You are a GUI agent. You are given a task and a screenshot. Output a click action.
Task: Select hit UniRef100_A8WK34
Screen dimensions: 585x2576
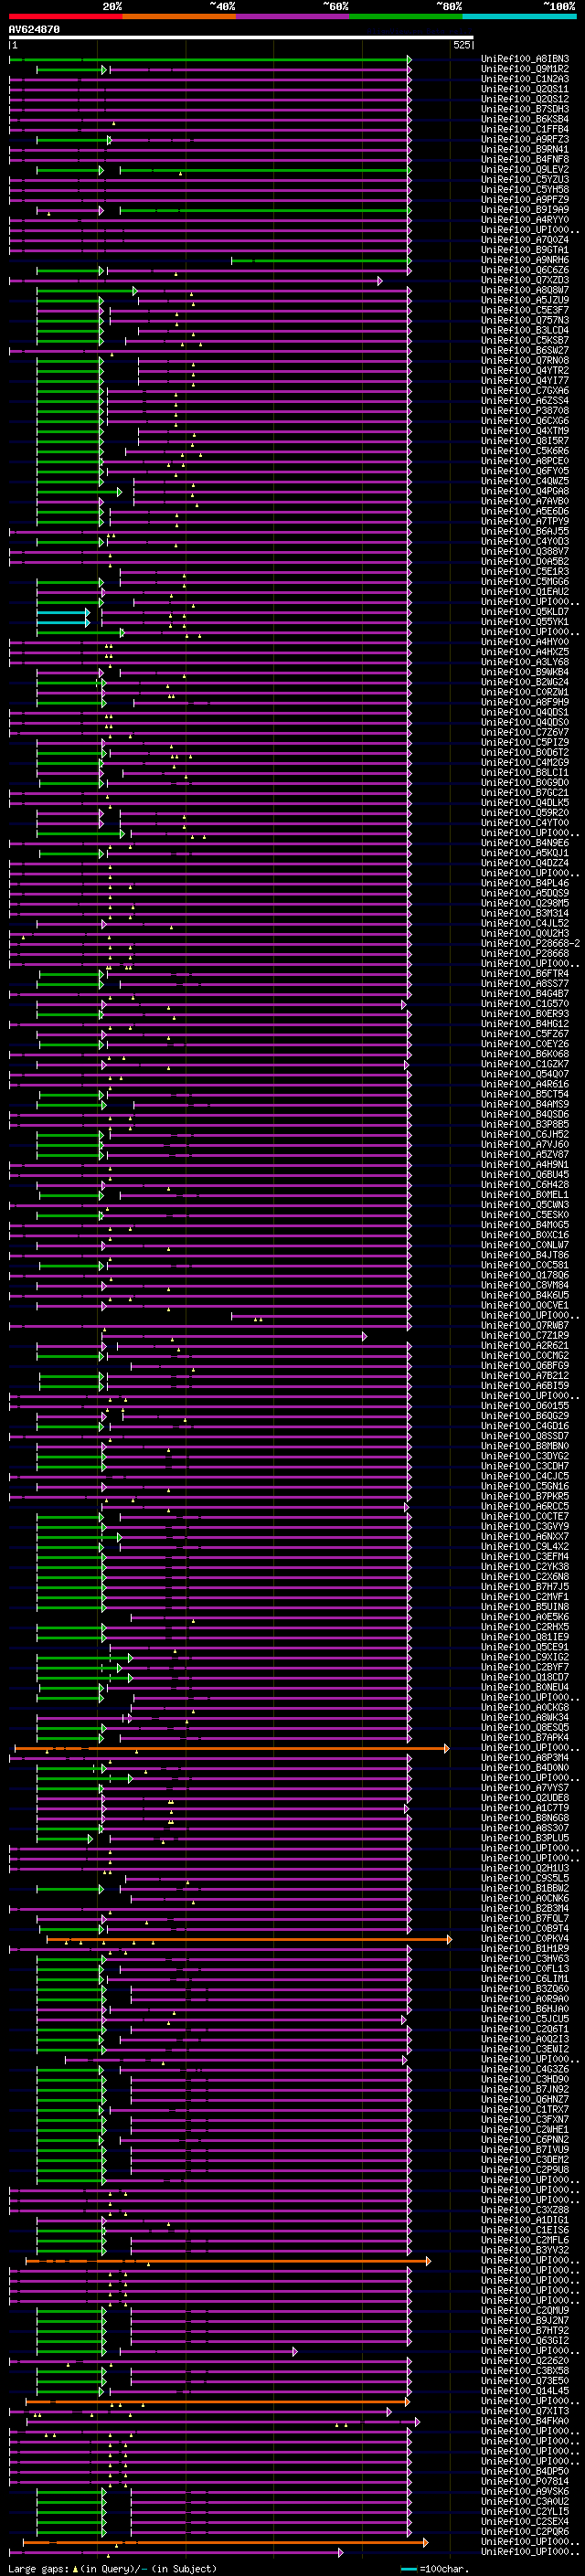[x=525, y=1717]
